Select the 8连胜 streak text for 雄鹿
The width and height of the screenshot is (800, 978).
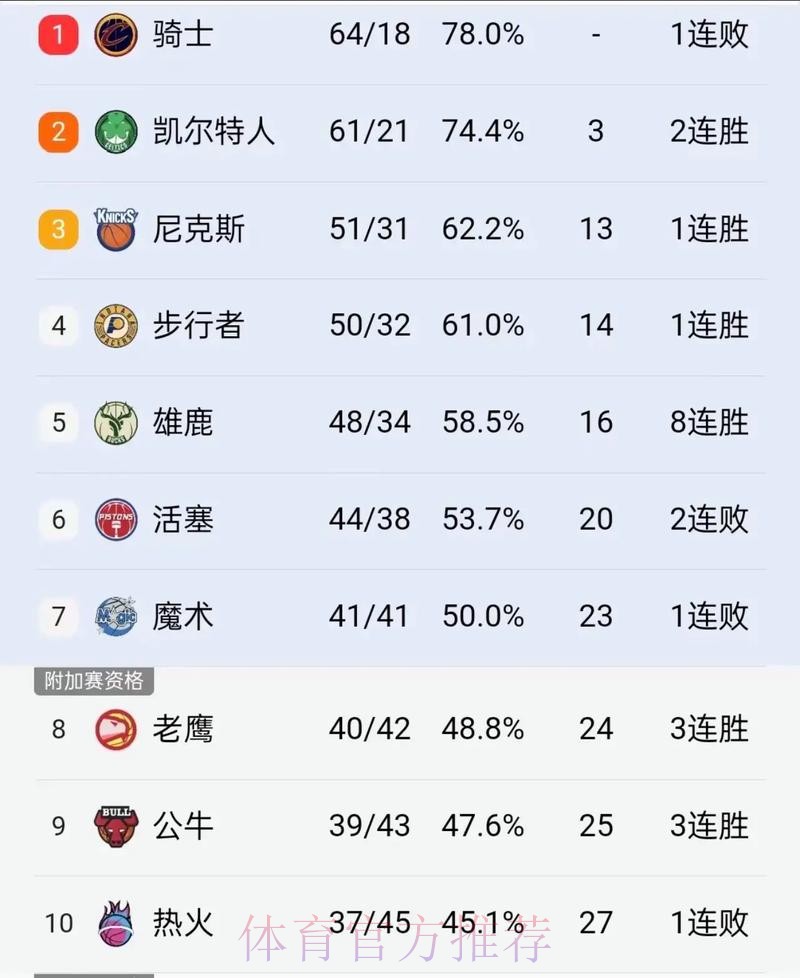[x=709, y=423]
